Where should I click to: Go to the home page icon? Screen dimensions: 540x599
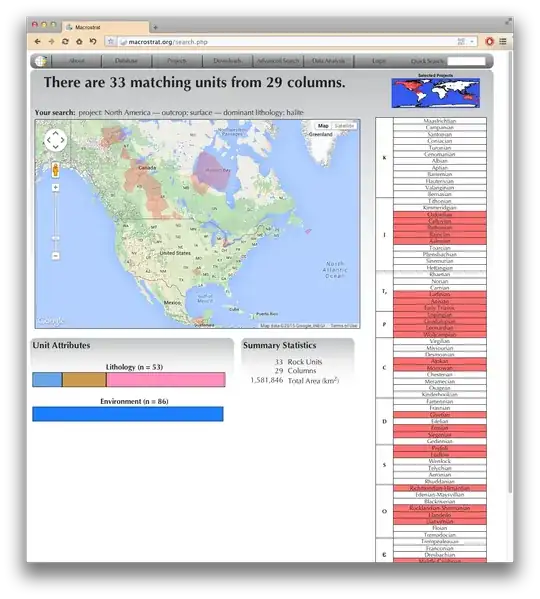tap(79, 41)
